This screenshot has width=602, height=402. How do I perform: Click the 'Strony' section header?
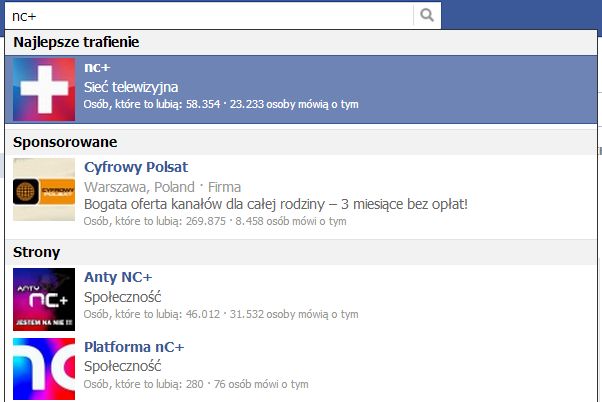(x=36, y=252)
